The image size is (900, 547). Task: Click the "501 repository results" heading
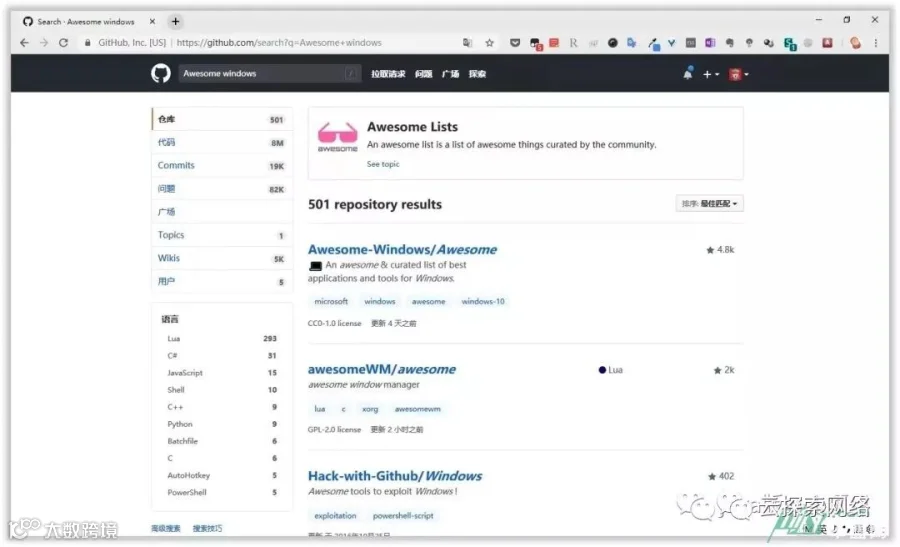(x=375, y=204)
